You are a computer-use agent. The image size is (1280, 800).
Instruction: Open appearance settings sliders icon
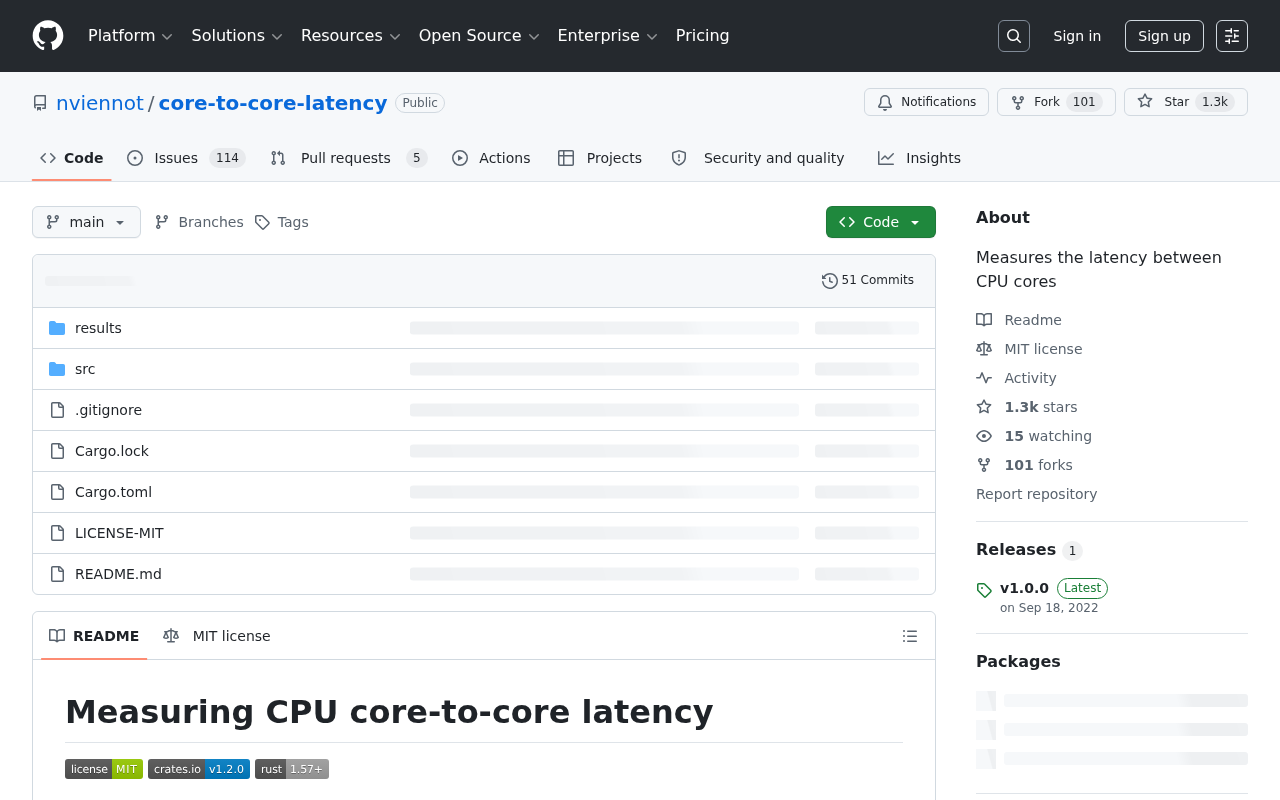[x=1232, y=36]
